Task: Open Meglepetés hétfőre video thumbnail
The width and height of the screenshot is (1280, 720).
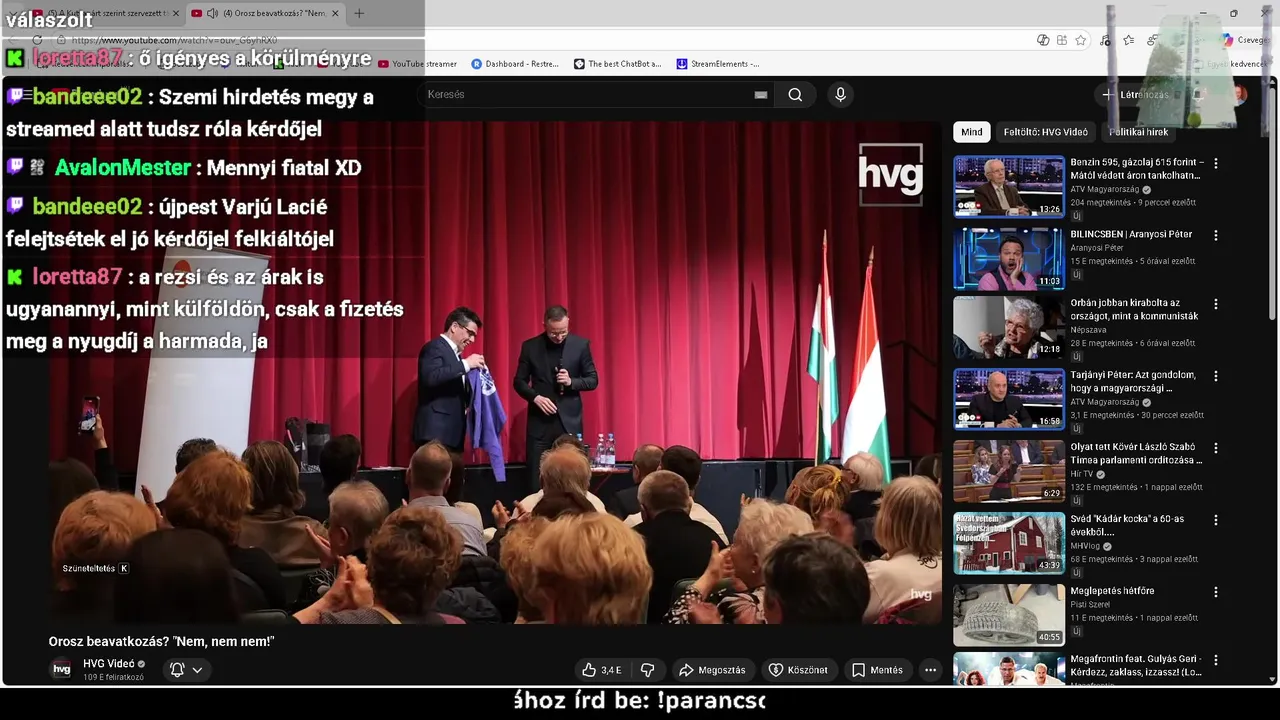Action: click(x=1009, y=615)
